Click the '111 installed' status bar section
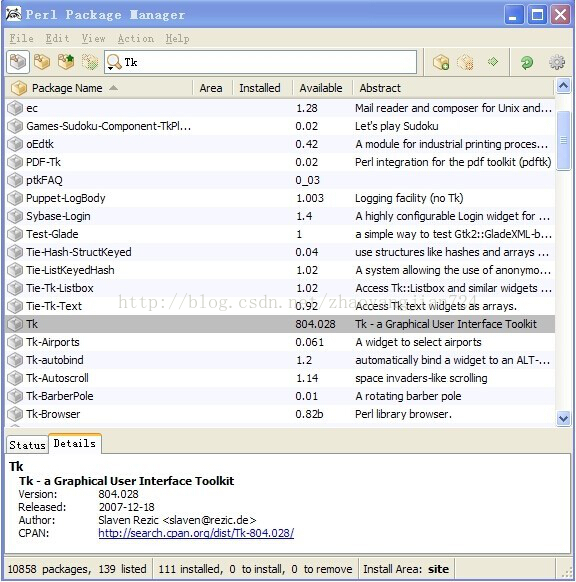This screenshot has height=582, width=576. coord(255,569)
